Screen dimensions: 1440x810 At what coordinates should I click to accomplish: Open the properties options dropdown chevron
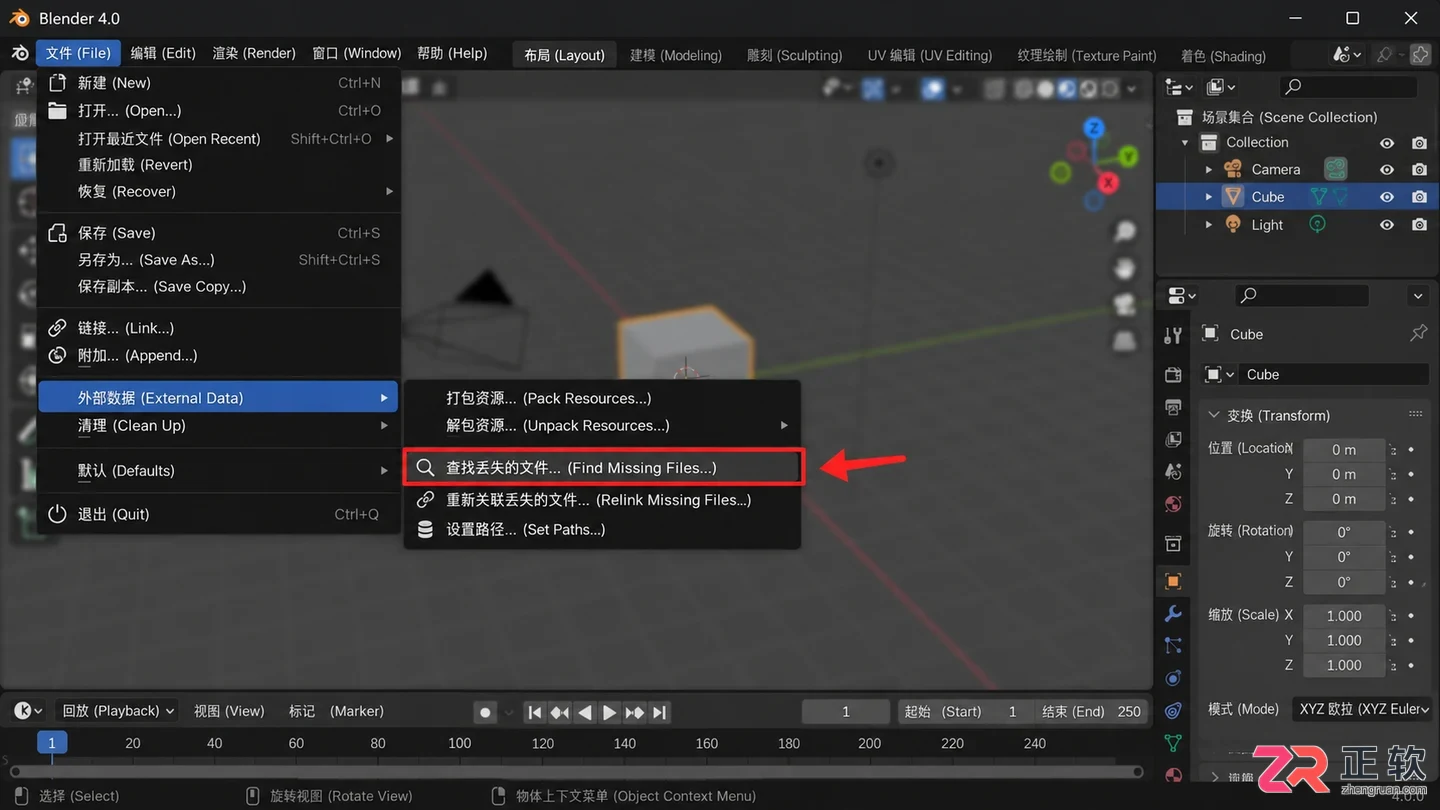(1418, 296)
